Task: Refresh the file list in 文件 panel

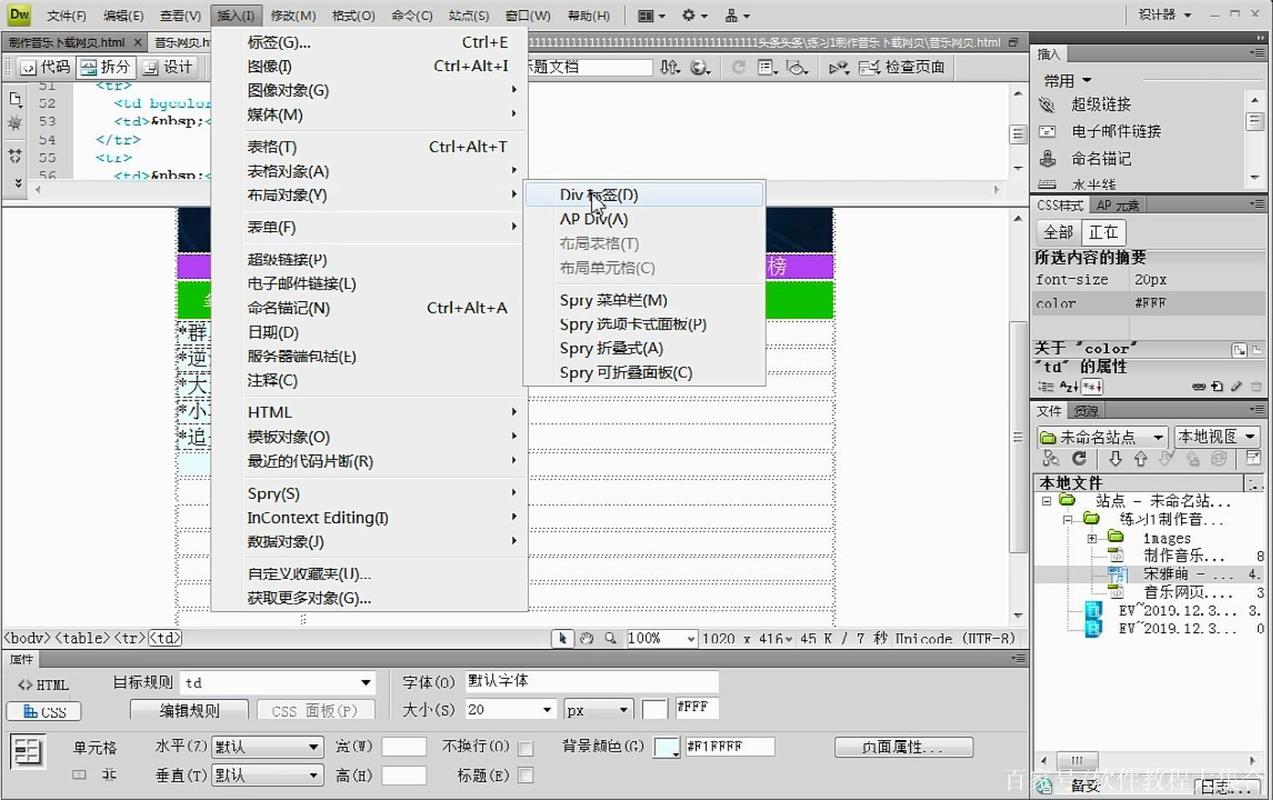Action: click(x=1078, y=458)
